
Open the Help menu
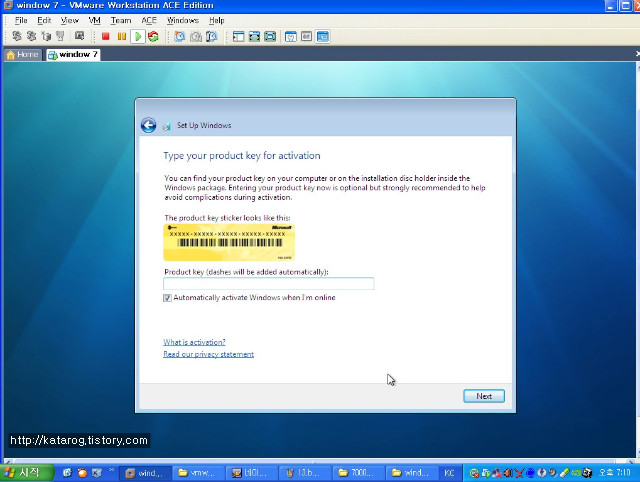217,20
